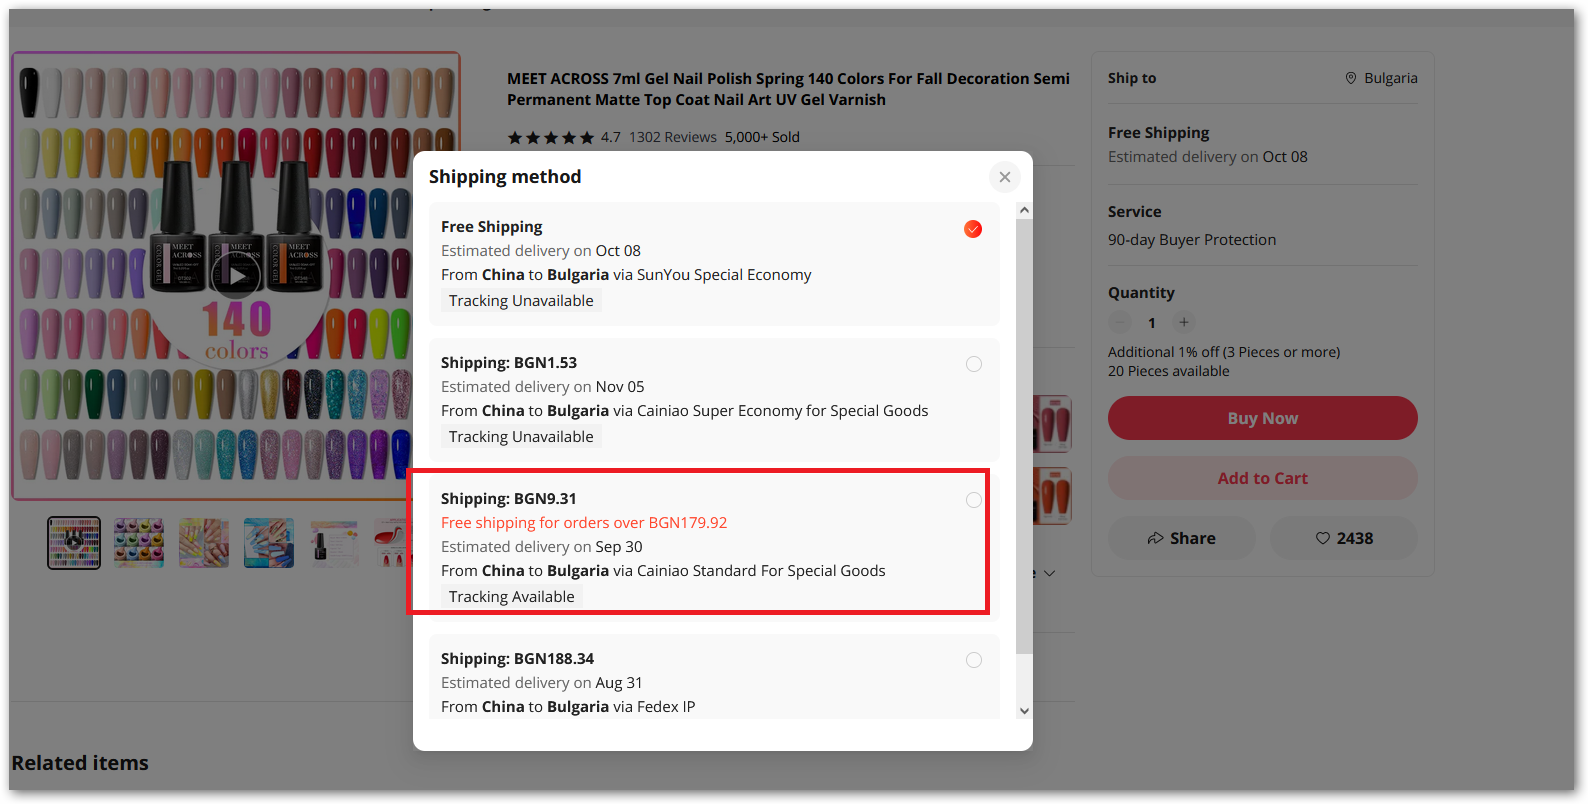The image size is (1588, 804).
Task: Change ship-to location from Bulgaria
Action: pyautogui.click(x=1381, y=78)
